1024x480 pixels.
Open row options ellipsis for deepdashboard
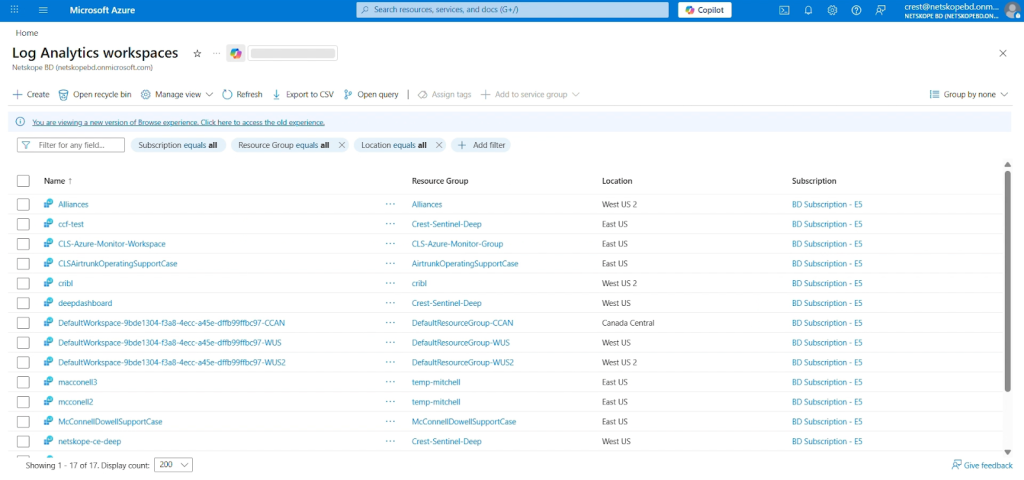tap(391, 303)
